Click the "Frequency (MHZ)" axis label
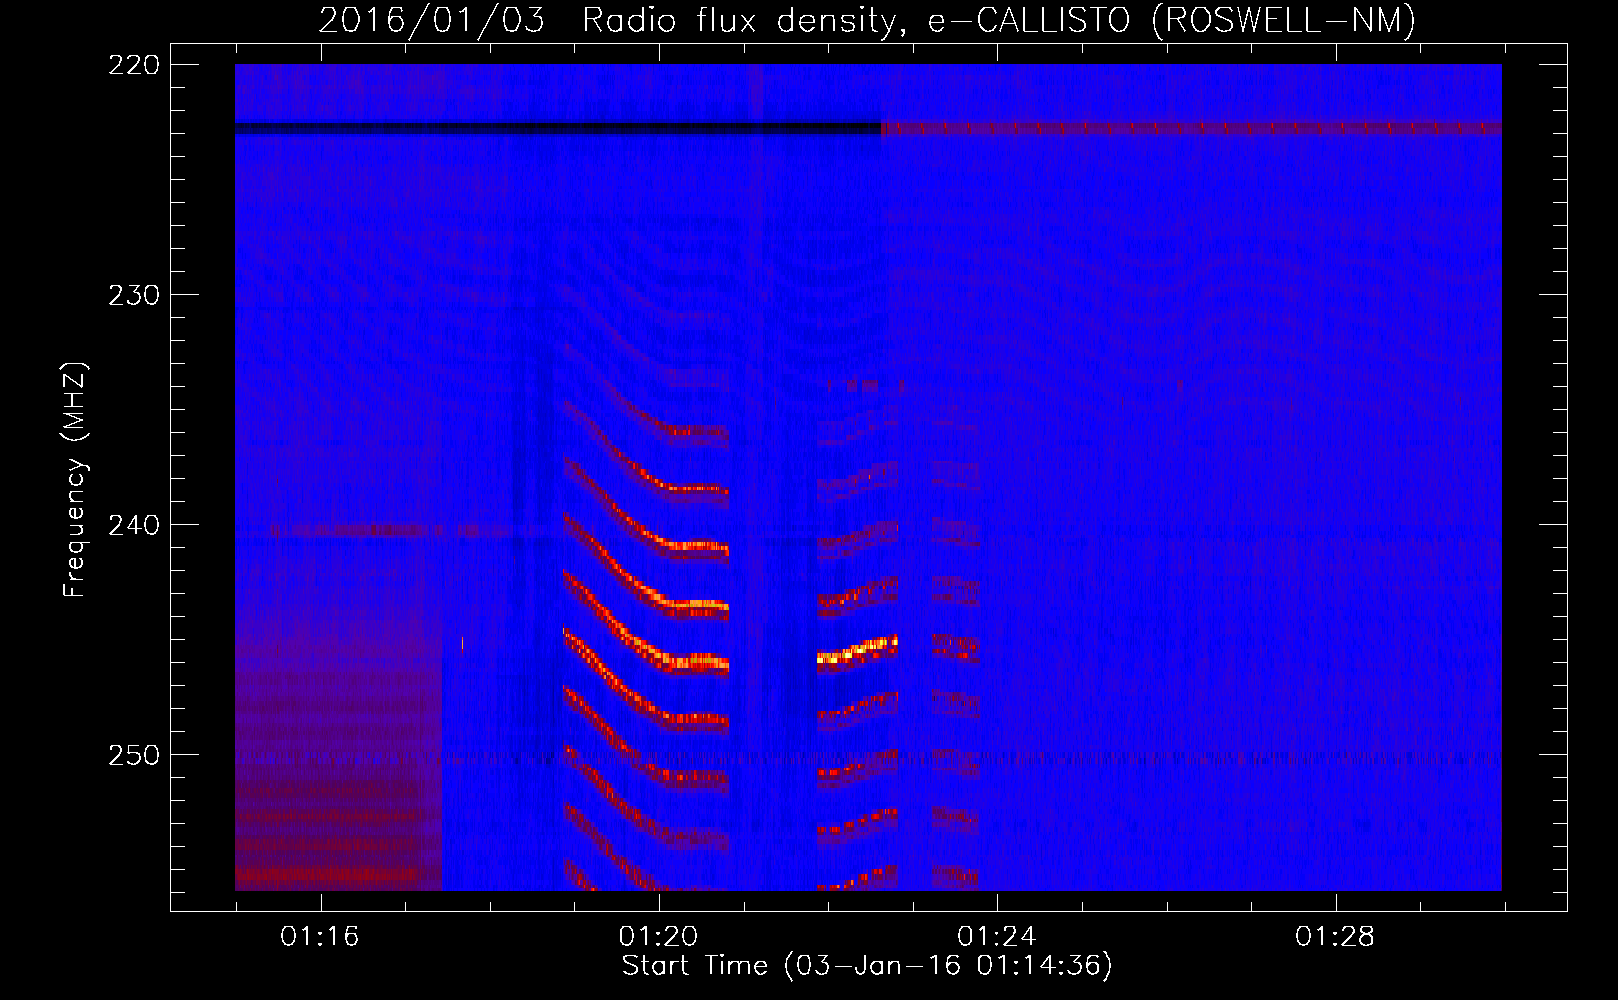 [75, 479]
